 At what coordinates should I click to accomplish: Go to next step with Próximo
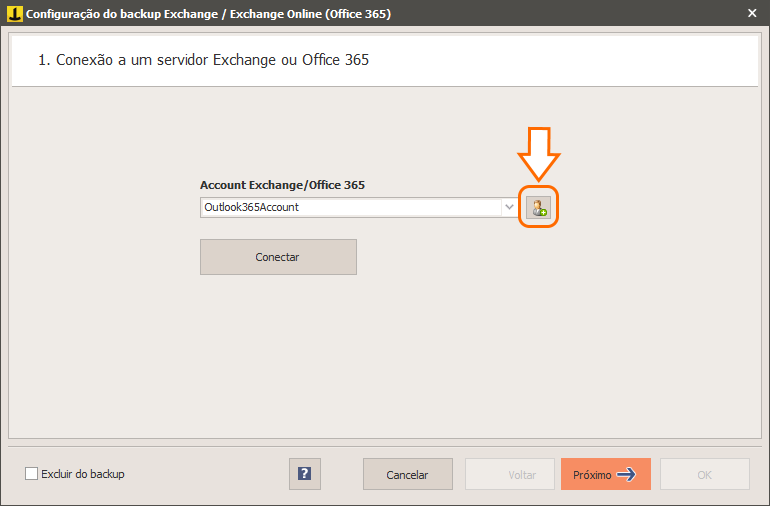coord(605,474)
